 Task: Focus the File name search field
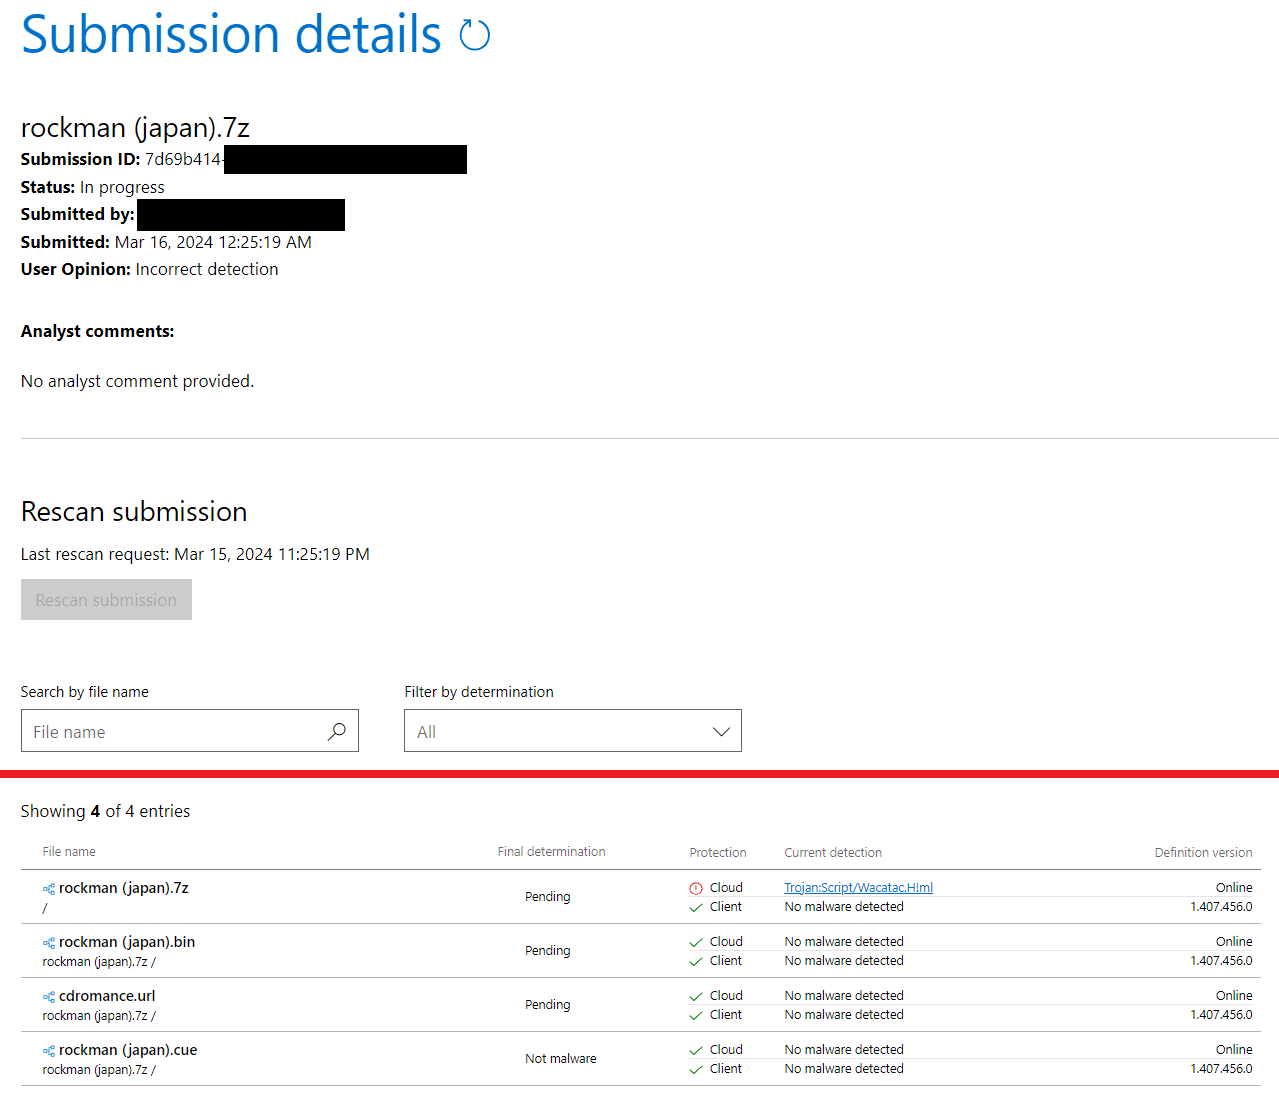click(175, 731)
